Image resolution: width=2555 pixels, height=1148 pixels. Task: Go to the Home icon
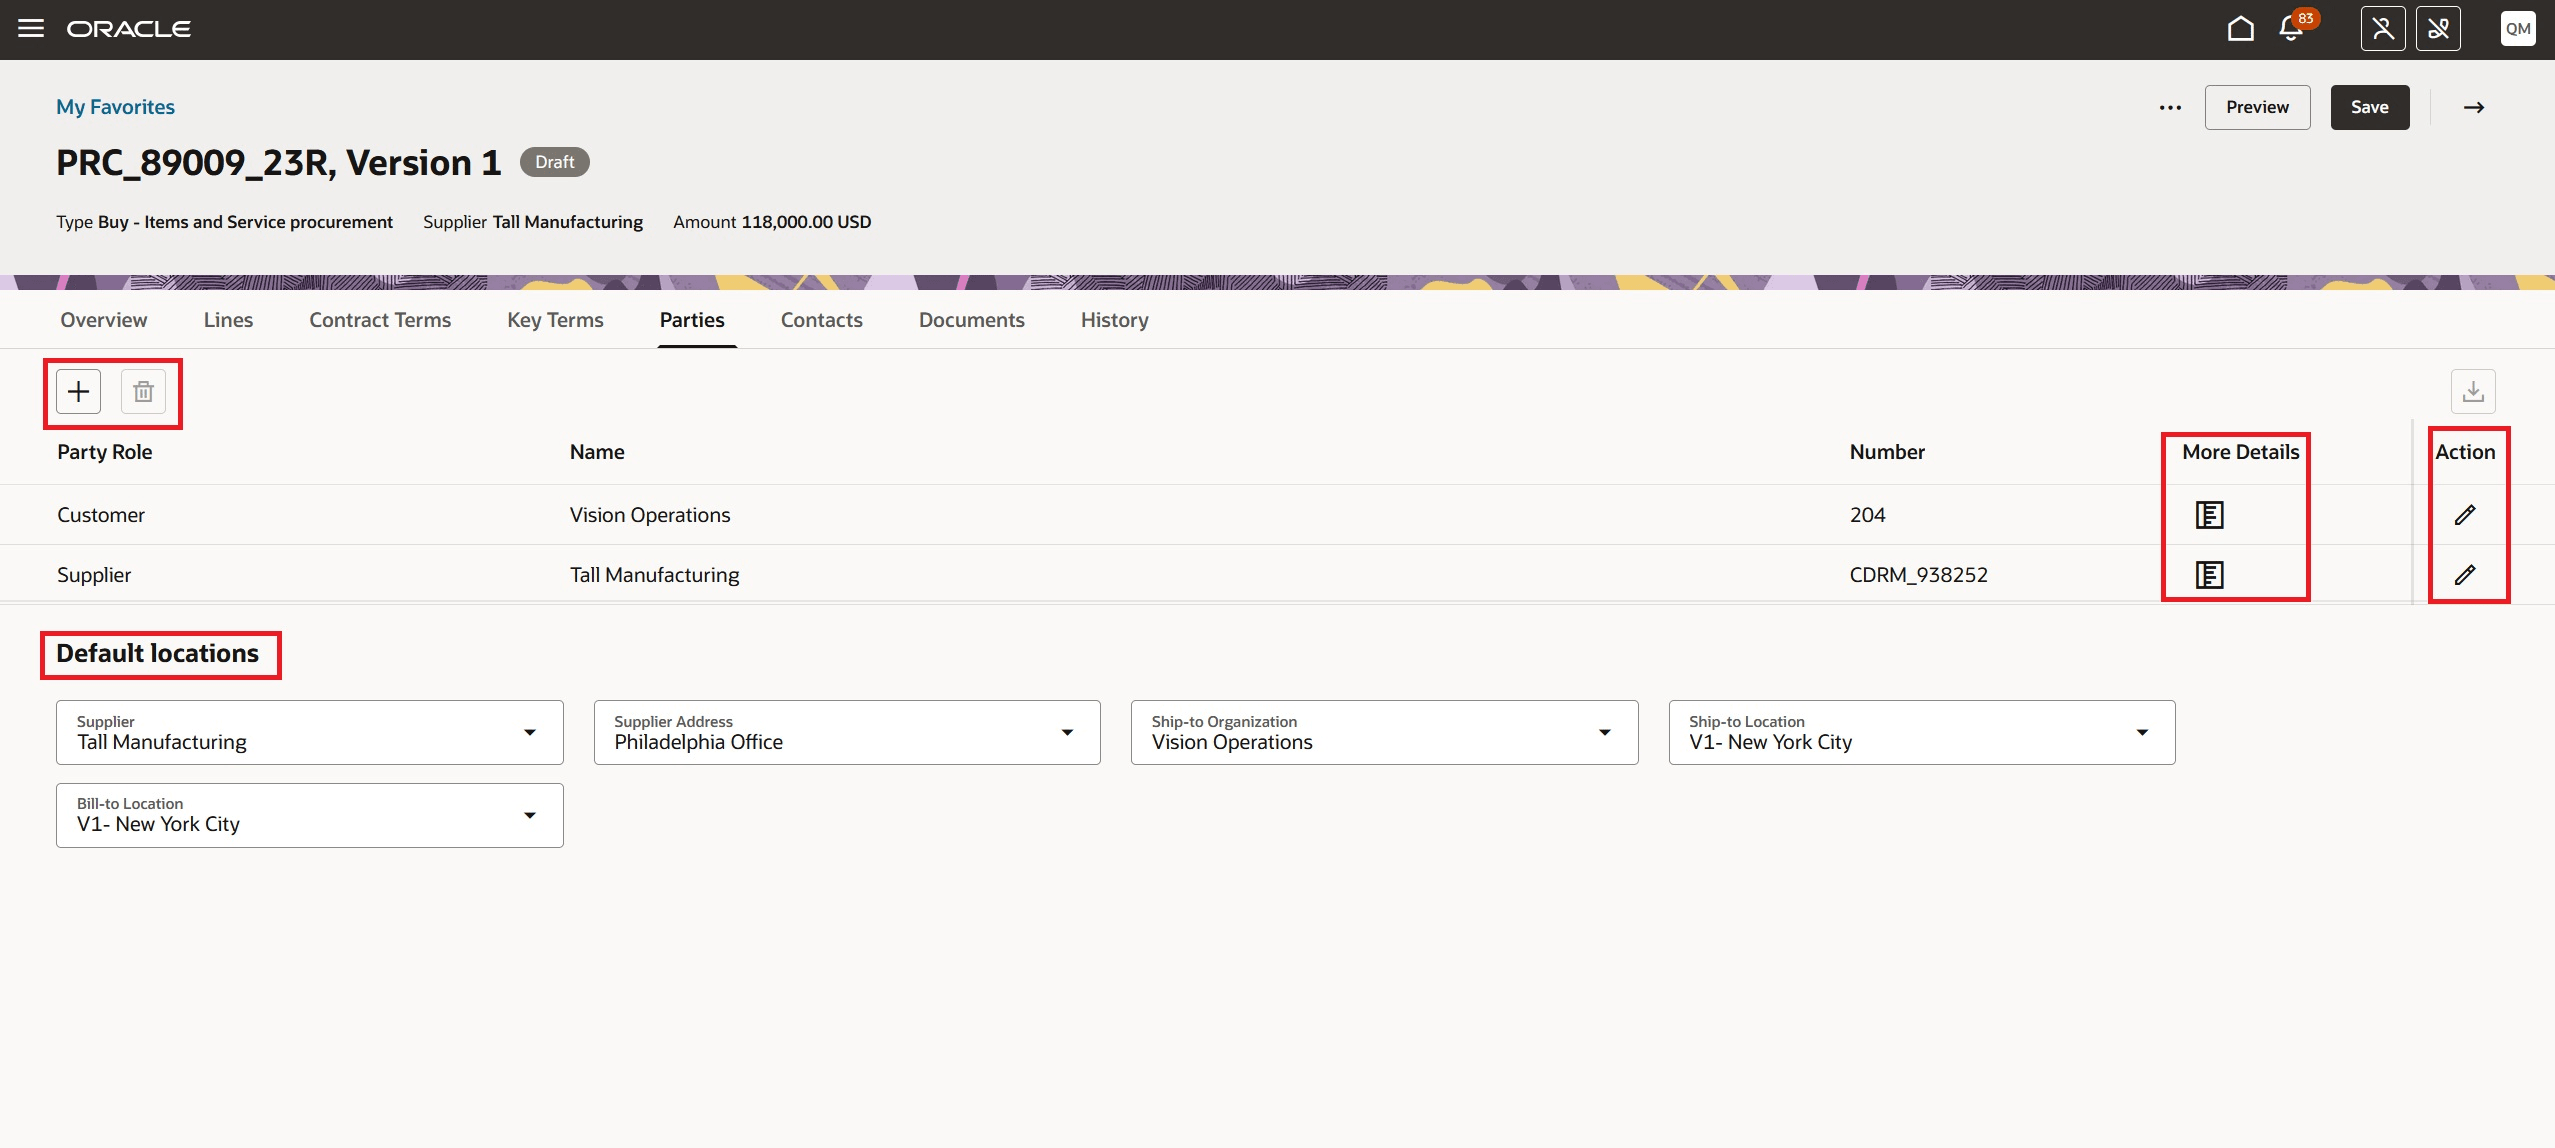pos(2240,28)
